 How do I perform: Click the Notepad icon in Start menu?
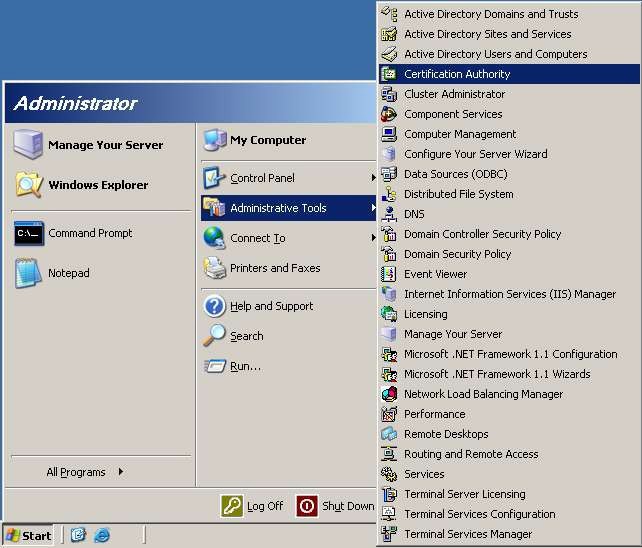(28, 273)
